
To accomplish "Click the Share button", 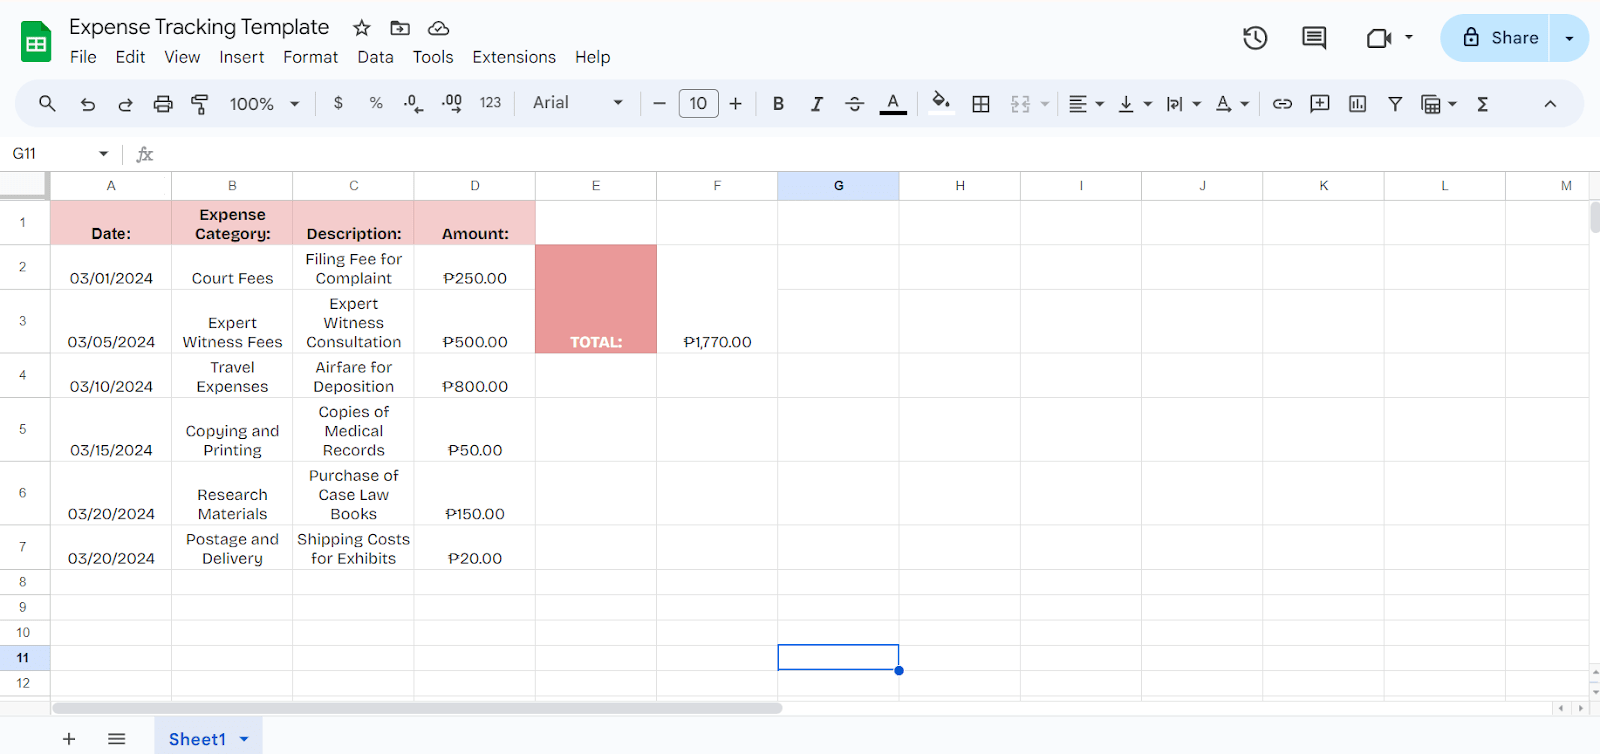I will coord(1498,38).
